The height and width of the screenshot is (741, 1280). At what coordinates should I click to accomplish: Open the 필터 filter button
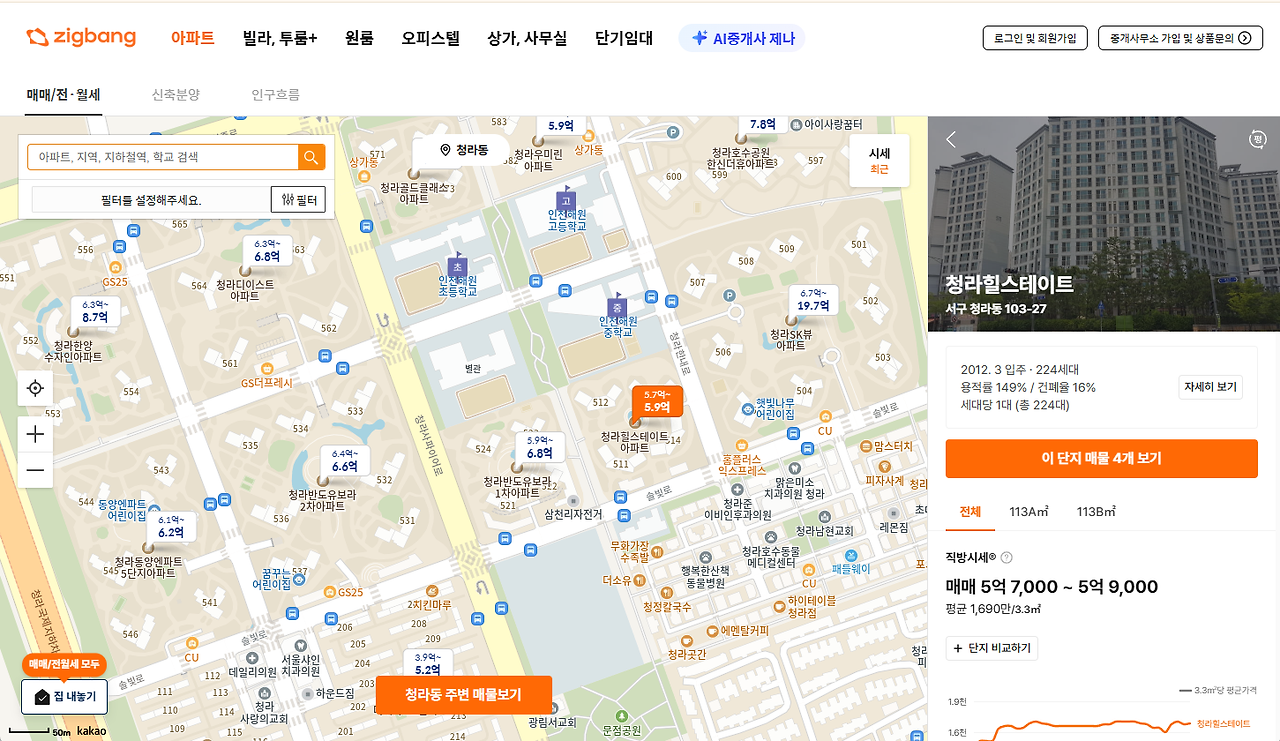(298, 200)
